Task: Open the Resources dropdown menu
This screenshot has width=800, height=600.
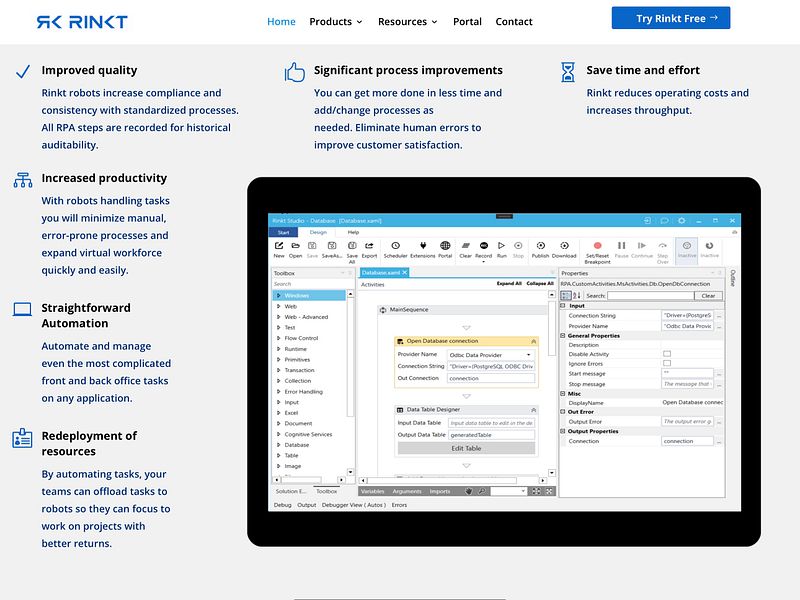Action: 408,21
